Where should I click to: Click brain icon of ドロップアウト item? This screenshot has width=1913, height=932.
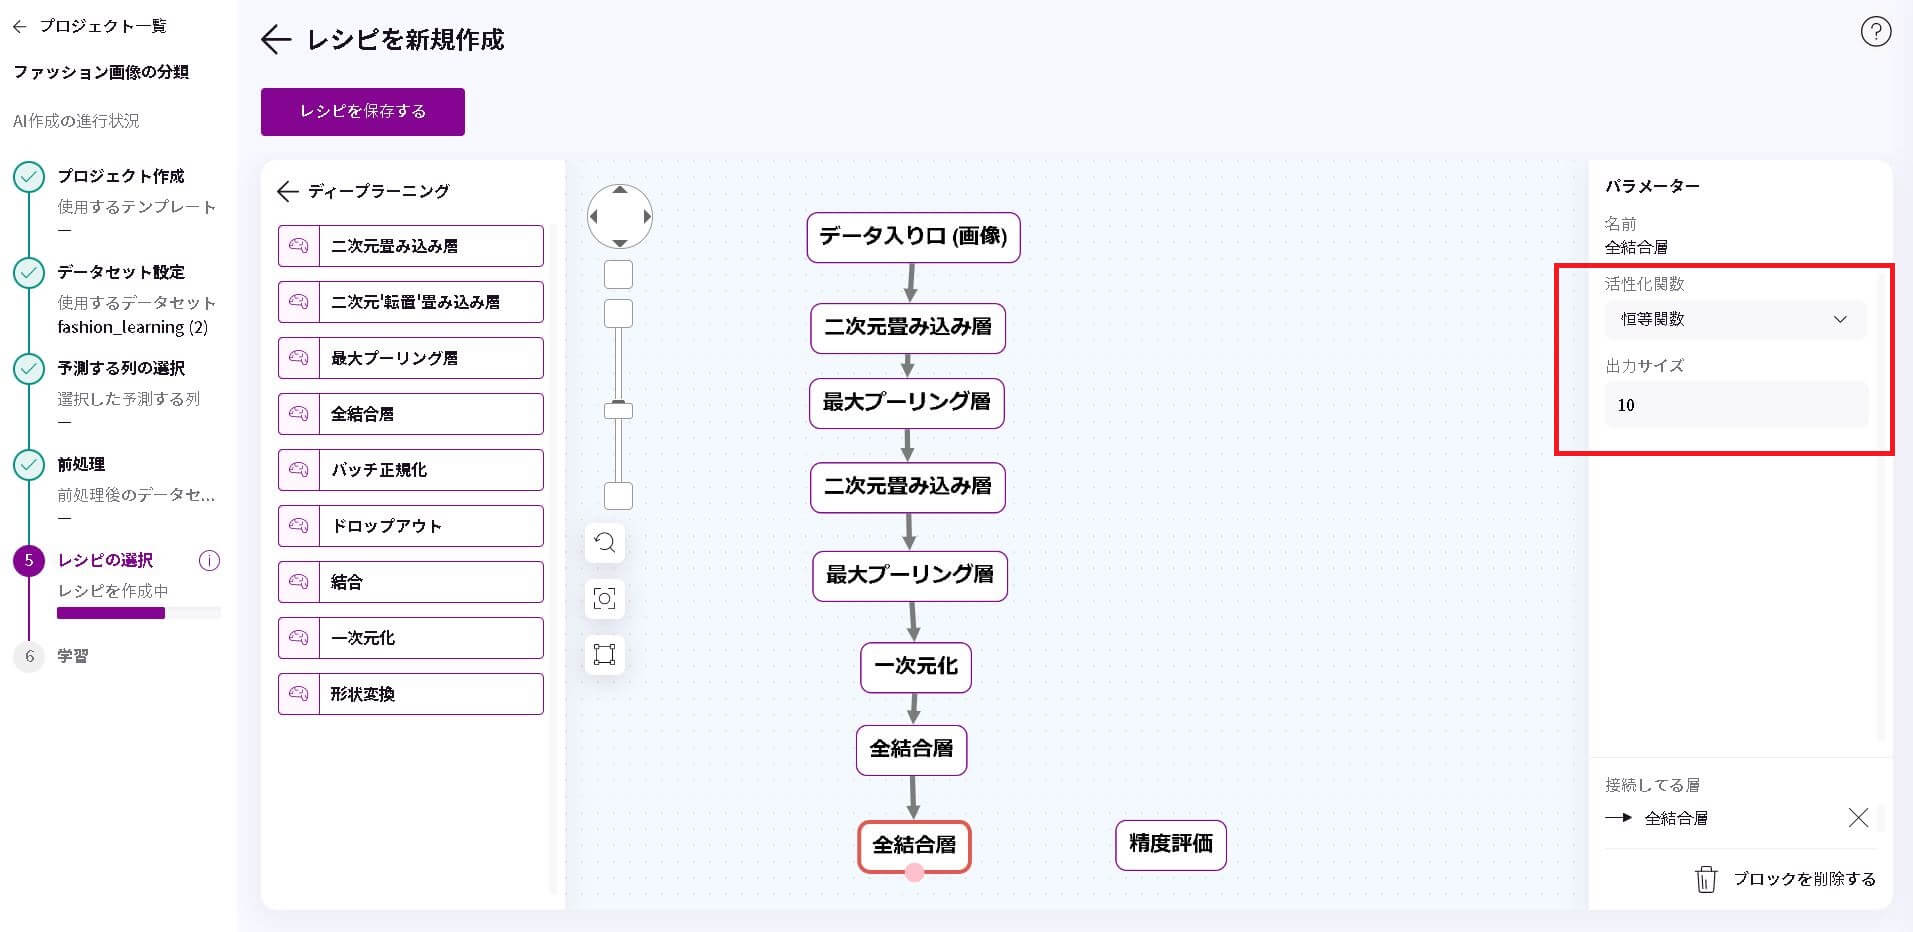tap(298, 526)
